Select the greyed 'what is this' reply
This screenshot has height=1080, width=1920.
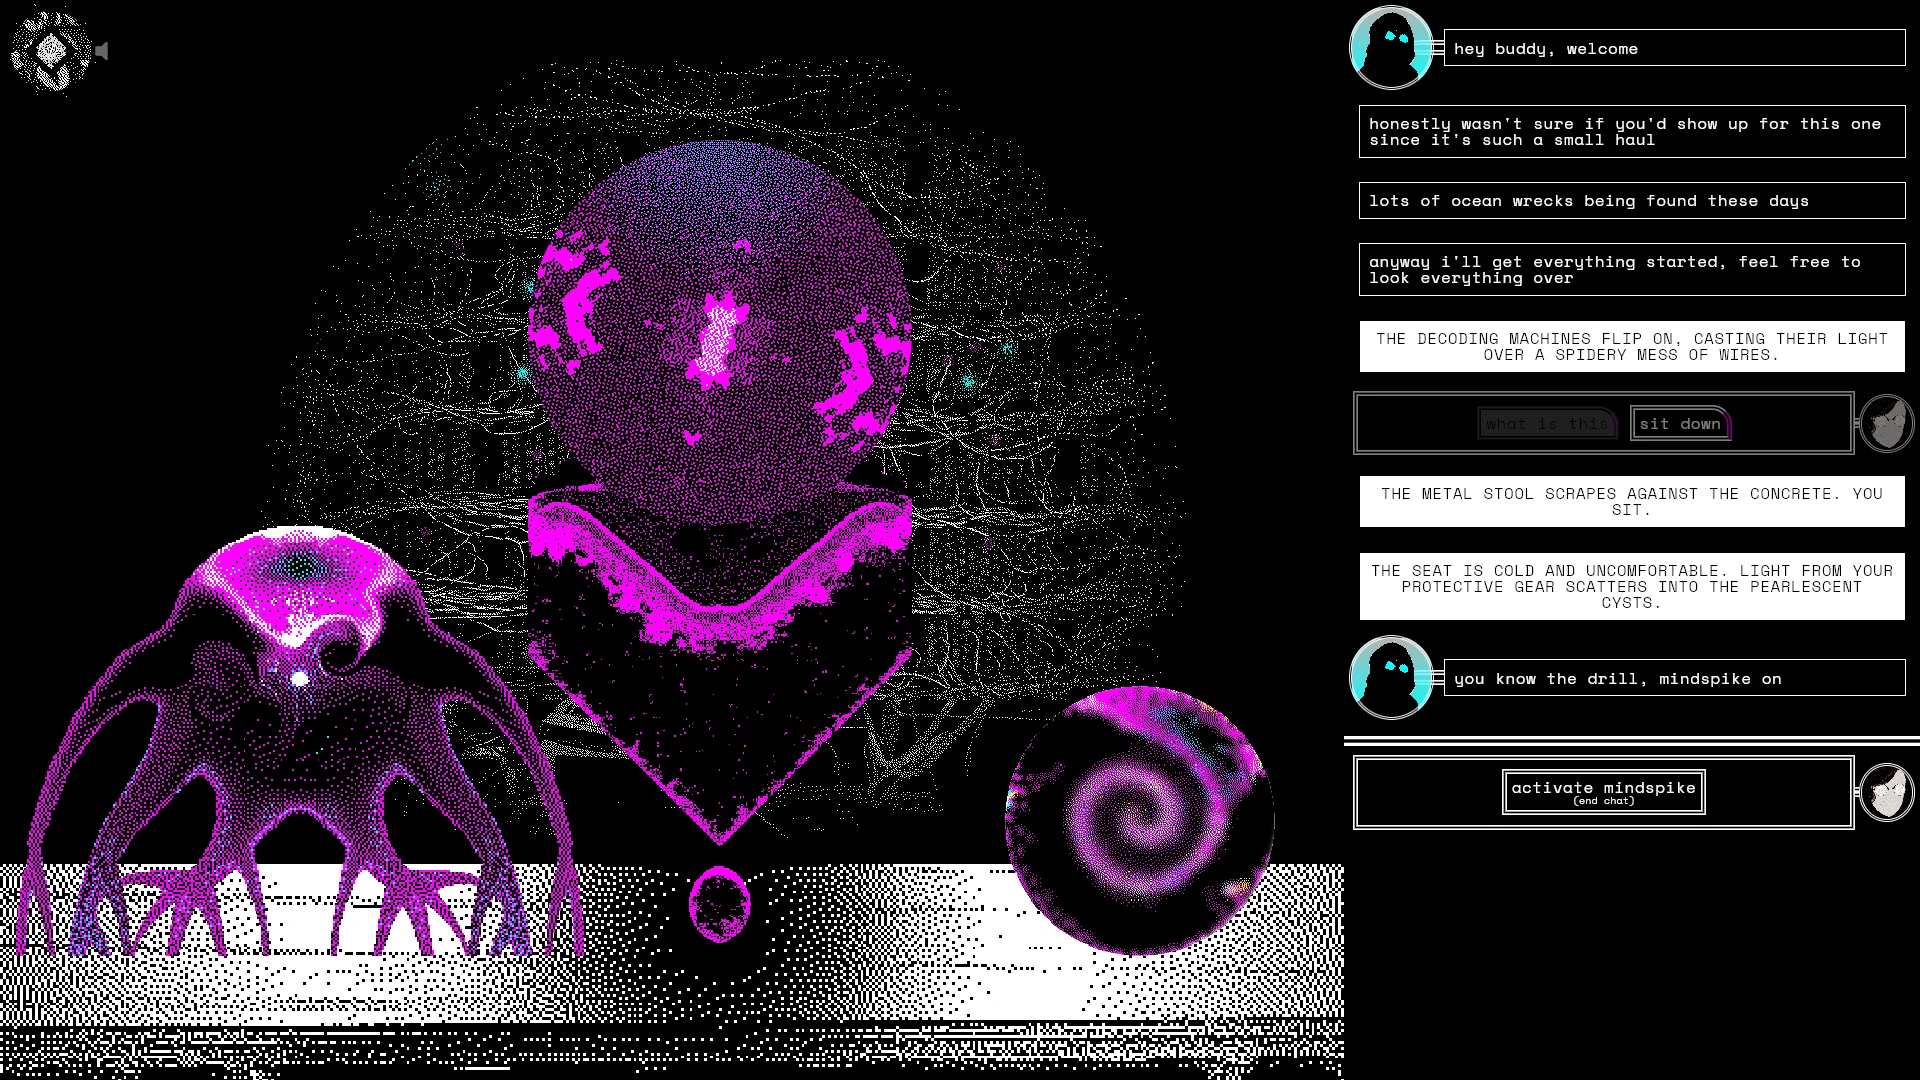[1546, 424]
